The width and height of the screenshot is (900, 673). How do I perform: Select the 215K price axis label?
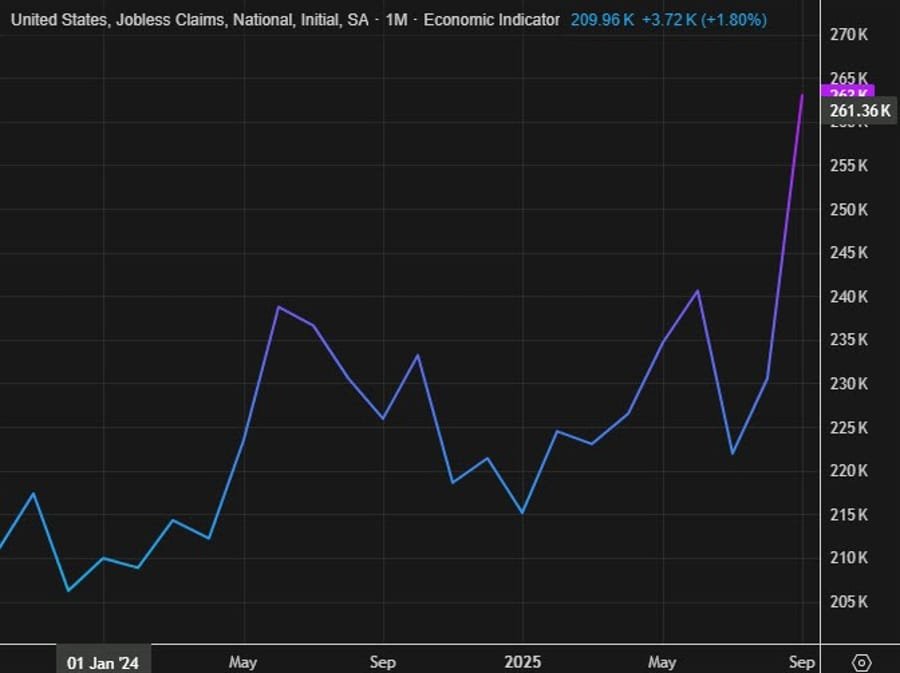(847, 515)
